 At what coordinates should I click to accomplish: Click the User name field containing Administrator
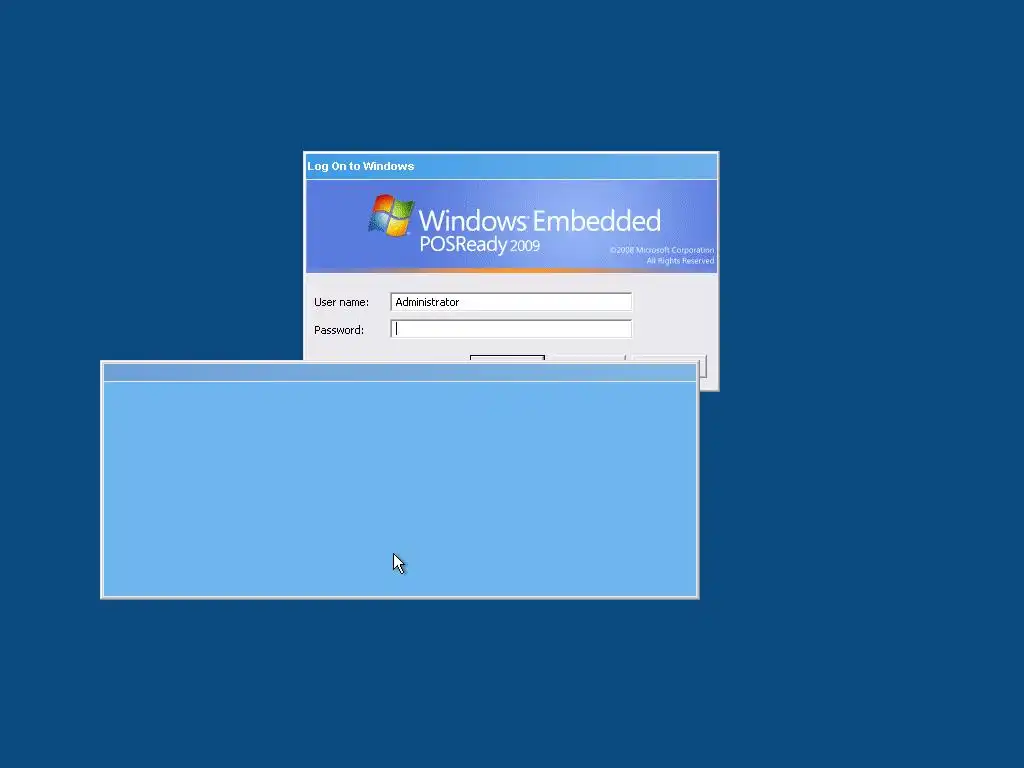pos(511,302)
